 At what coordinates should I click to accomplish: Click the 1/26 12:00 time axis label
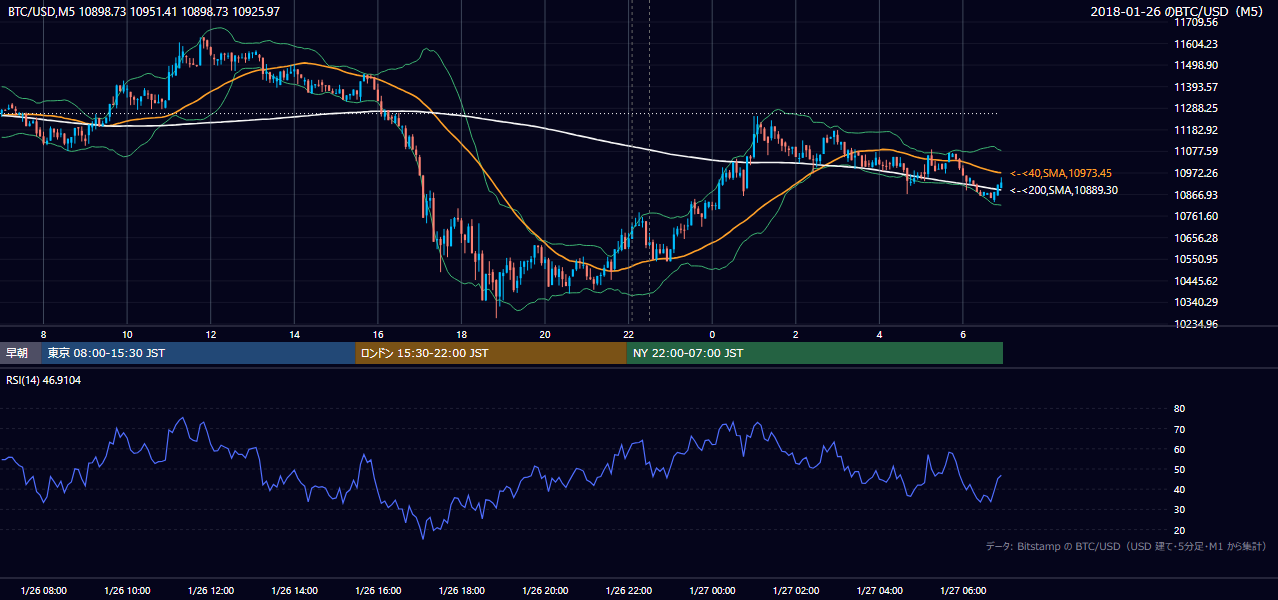pyautogui.click(x=210, y=591)
